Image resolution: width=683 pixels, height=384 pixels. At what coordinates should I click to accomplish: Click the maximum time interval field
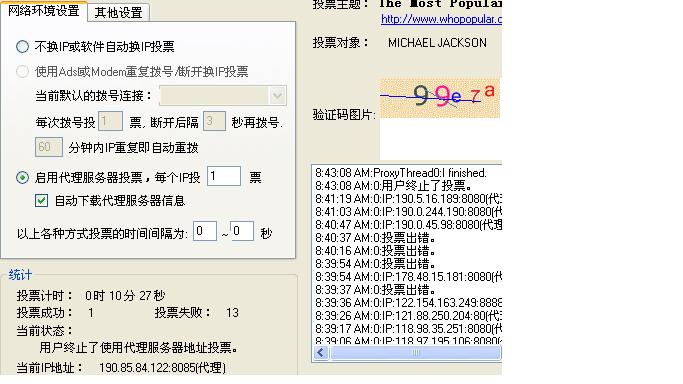(x=242, y=231)
